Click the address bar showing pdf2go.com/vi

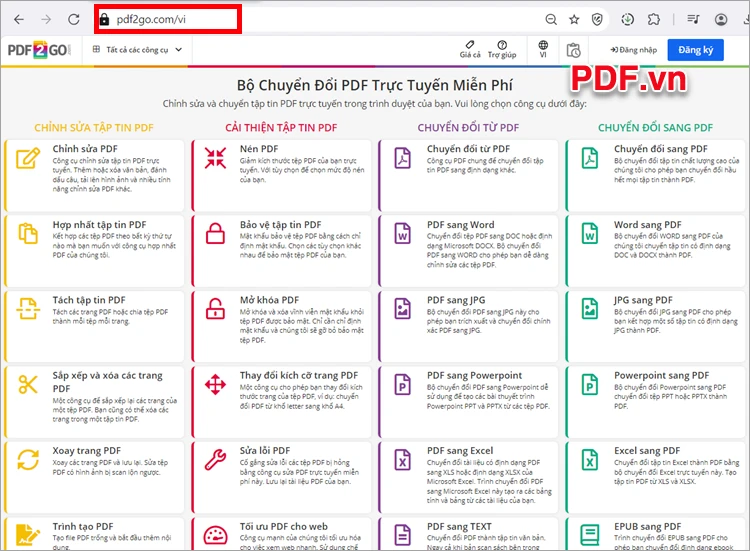[x=168, y=20]
